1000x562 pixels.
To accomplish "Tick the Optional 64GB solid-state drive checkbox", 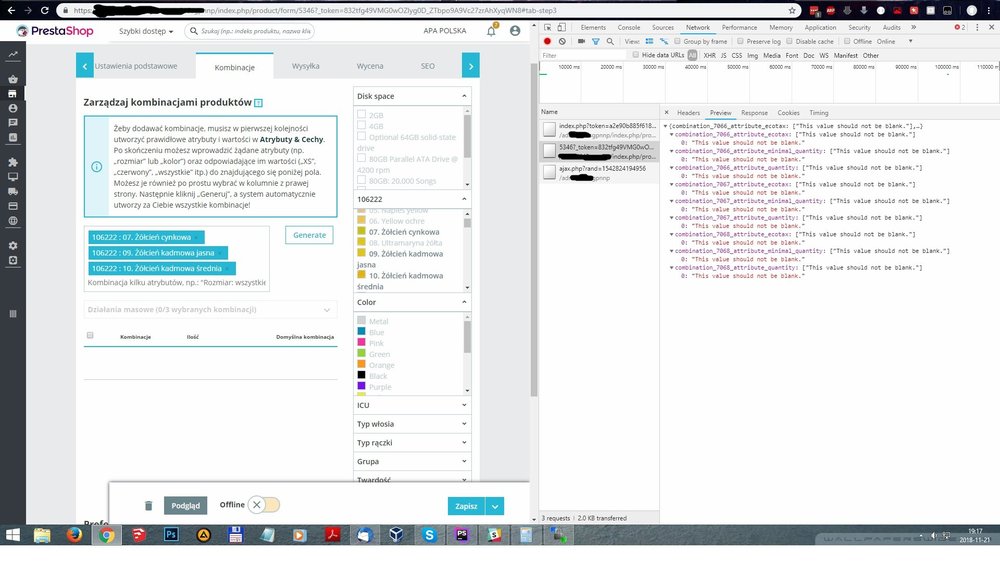I will pyautogui.click(x=362, y=136).
